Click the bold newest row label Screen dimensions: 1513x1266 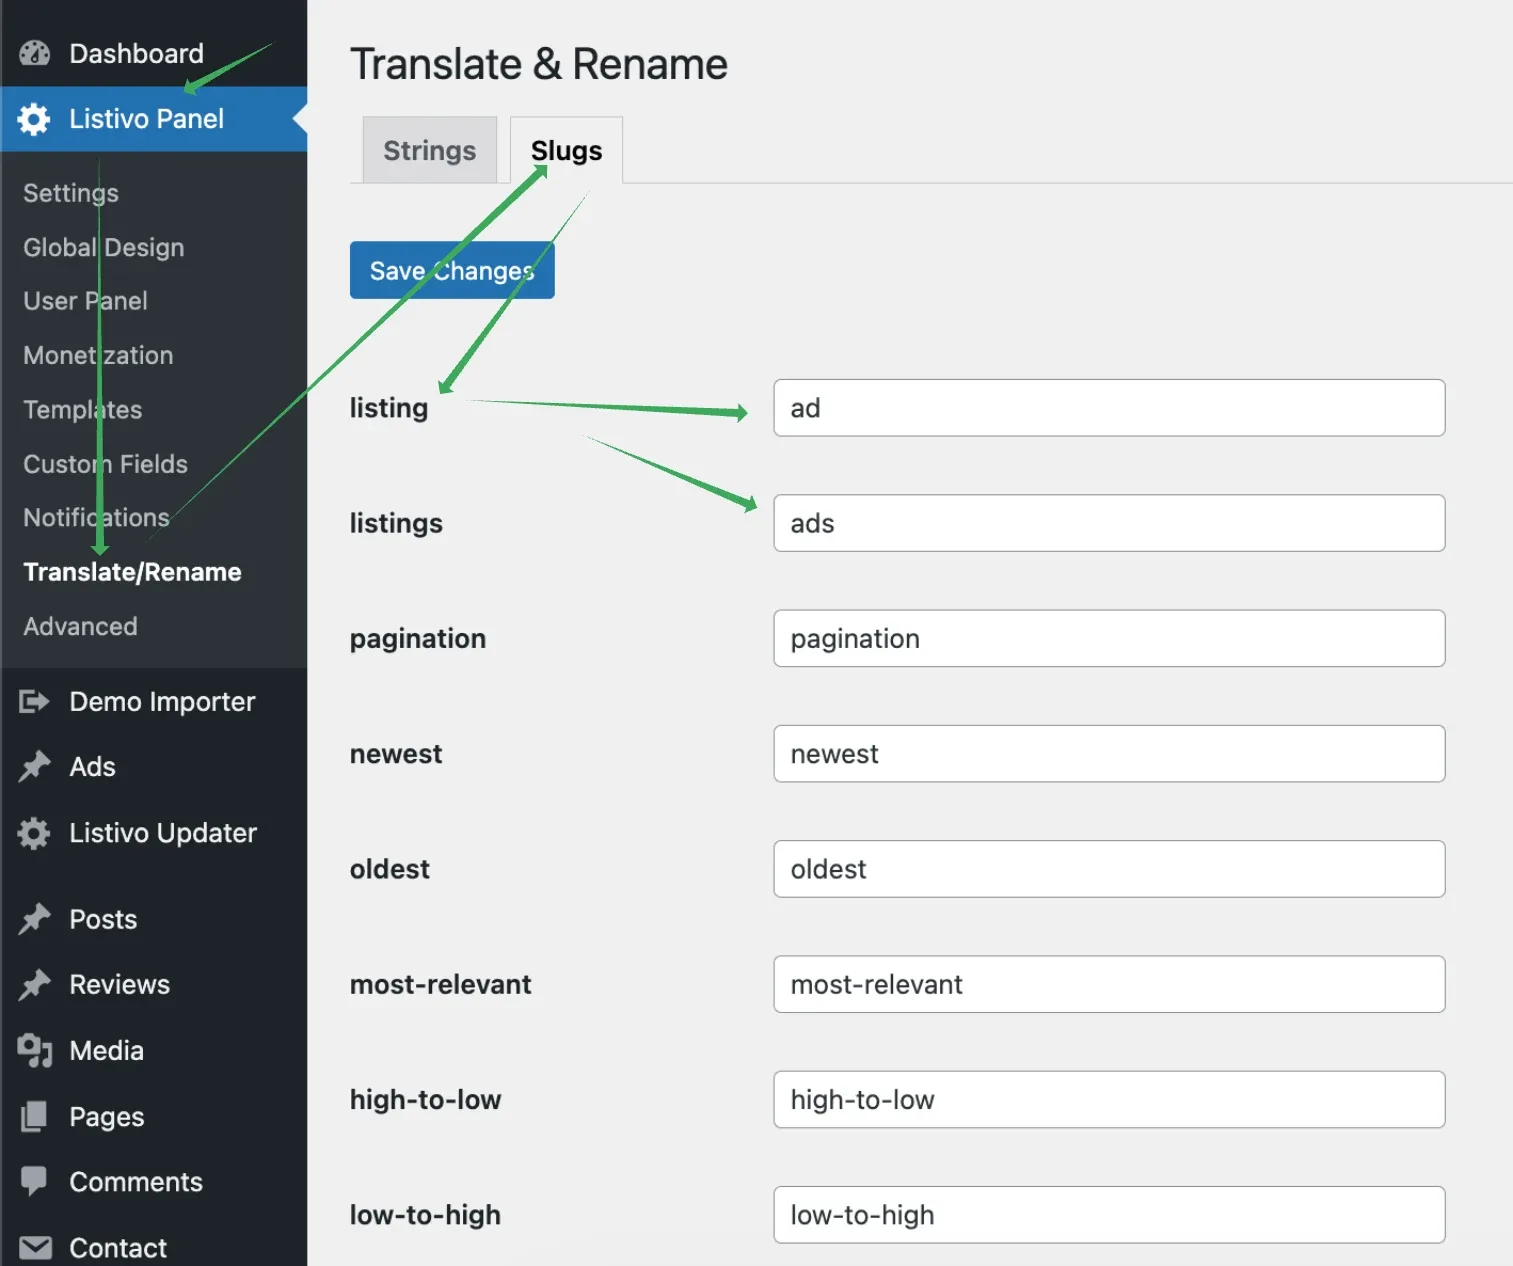[396, 754]
